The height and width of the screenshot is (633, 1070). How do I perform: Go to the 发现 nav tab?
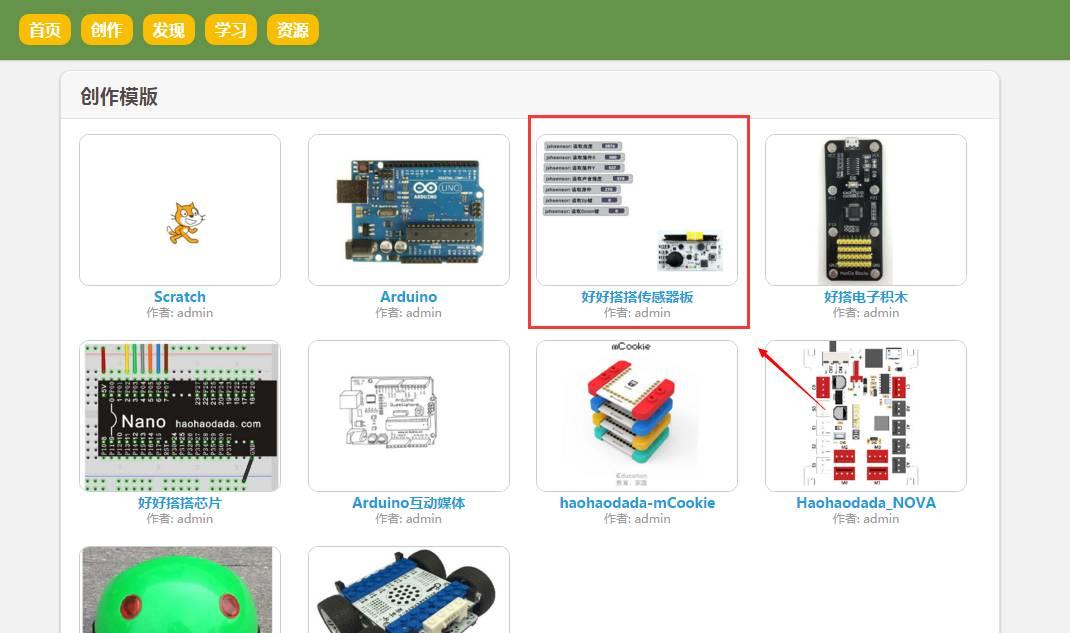tap(169, 30)
